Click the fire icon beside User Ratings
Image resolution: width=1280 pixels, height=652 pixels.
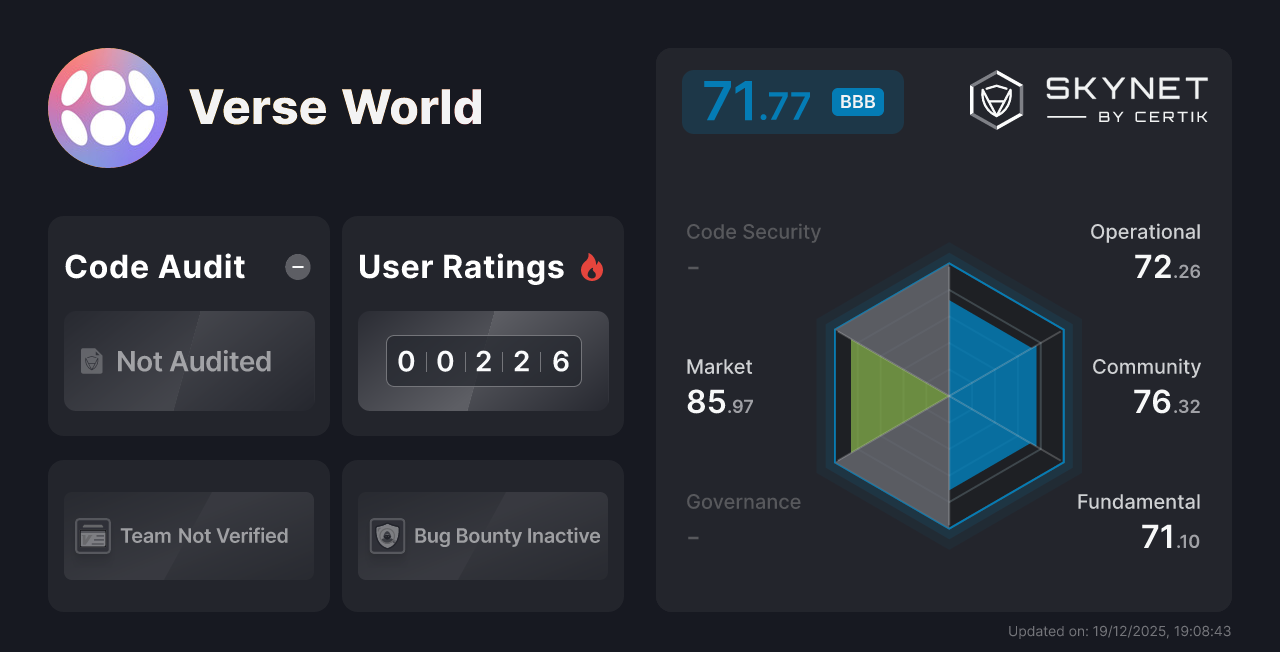tap(592, 266)
